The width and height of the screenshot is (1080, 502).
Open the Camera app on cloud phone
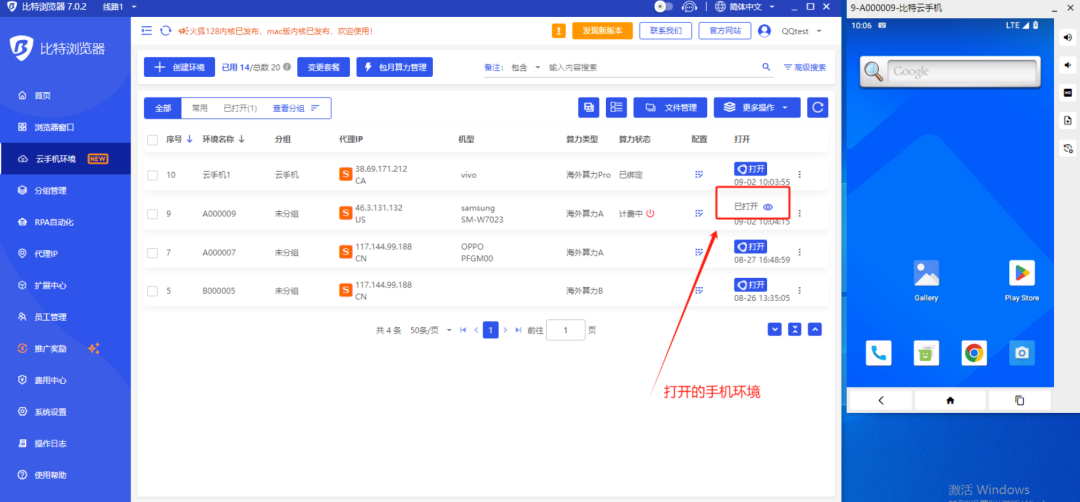tap(1022, 353)
